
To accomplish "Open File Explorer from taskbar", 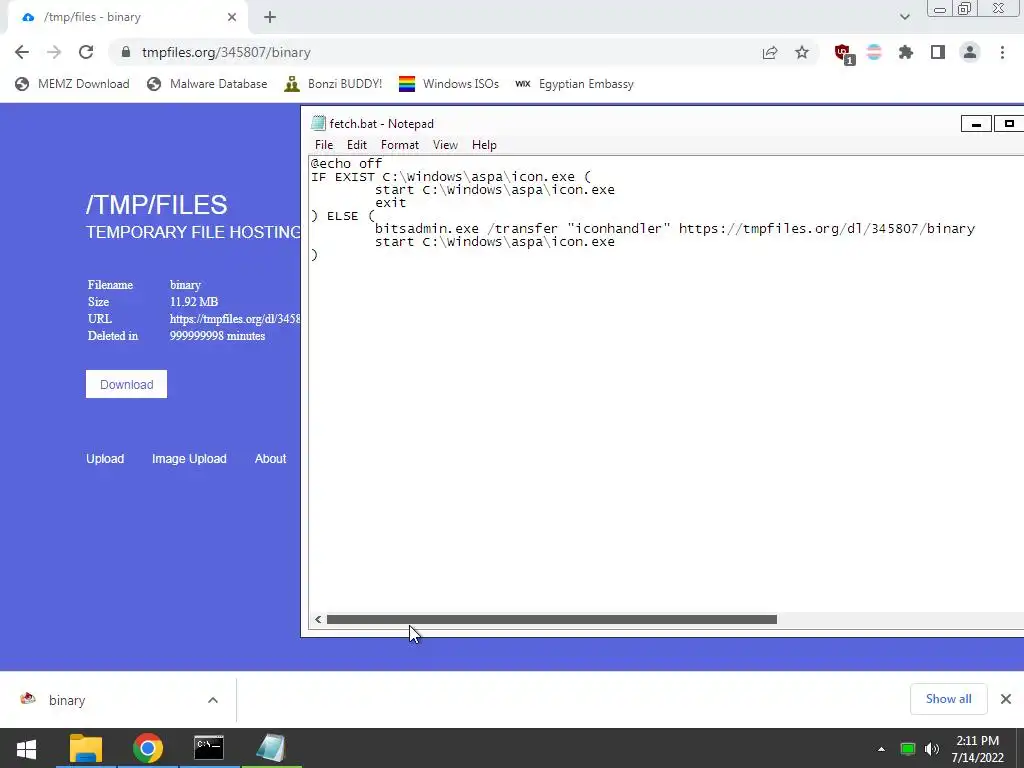I will coord(86,748).
